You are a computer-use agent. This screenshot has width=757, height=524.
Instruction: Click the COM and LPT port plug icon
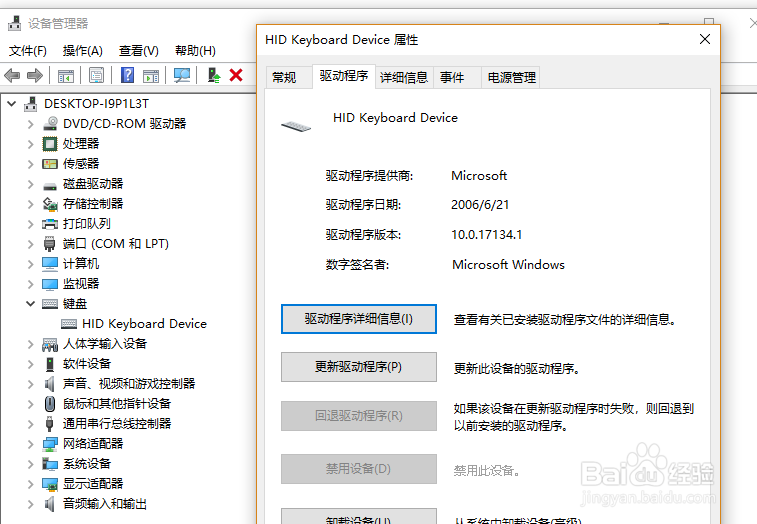pyautogui.click(x=49, y=244)
